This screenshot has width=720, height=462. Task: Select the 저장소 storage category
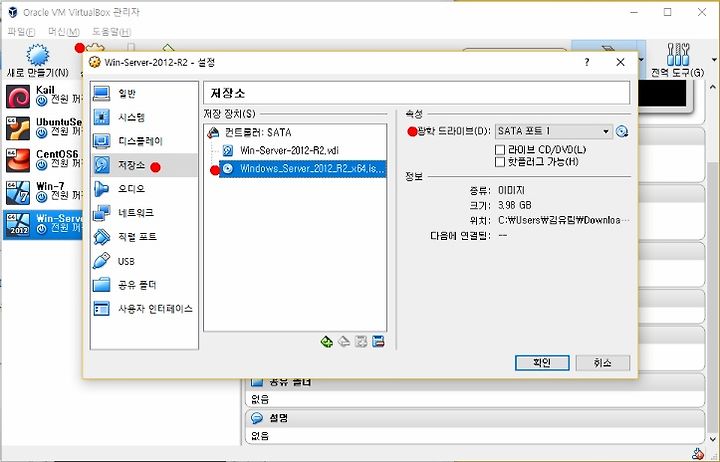pos(144,165)
